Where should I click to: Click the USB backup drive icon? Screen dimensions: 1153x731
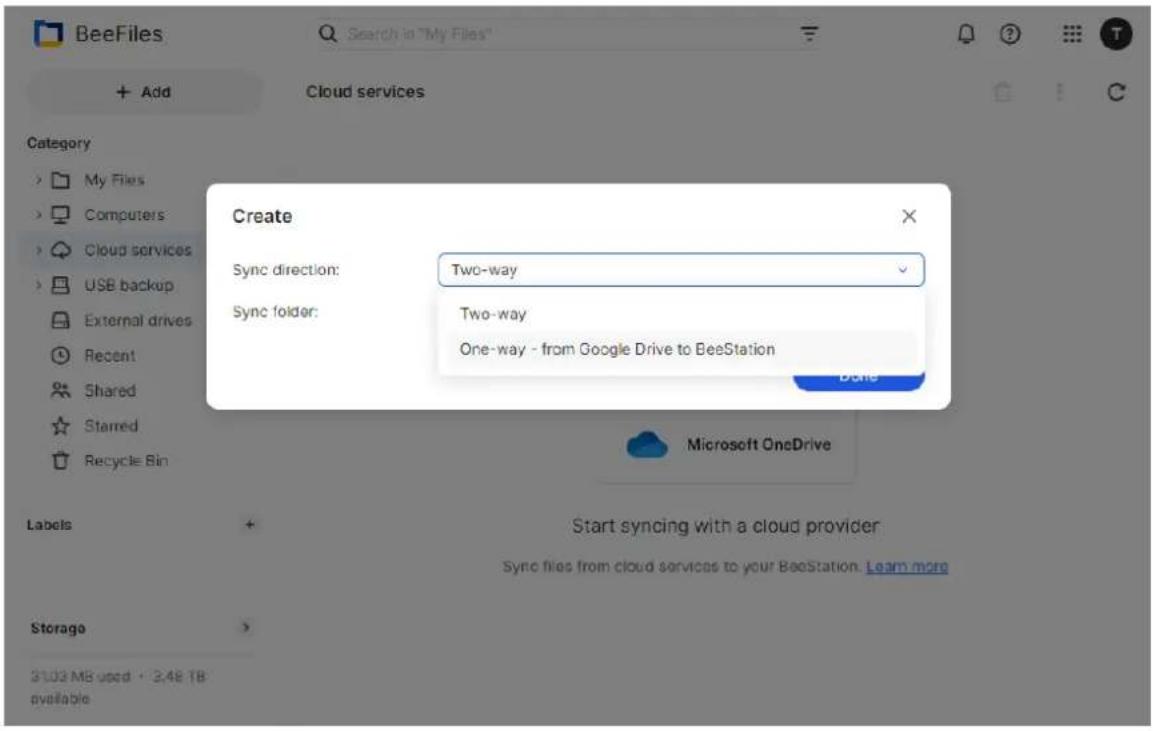pyautogui.click(x=60, y=285)
